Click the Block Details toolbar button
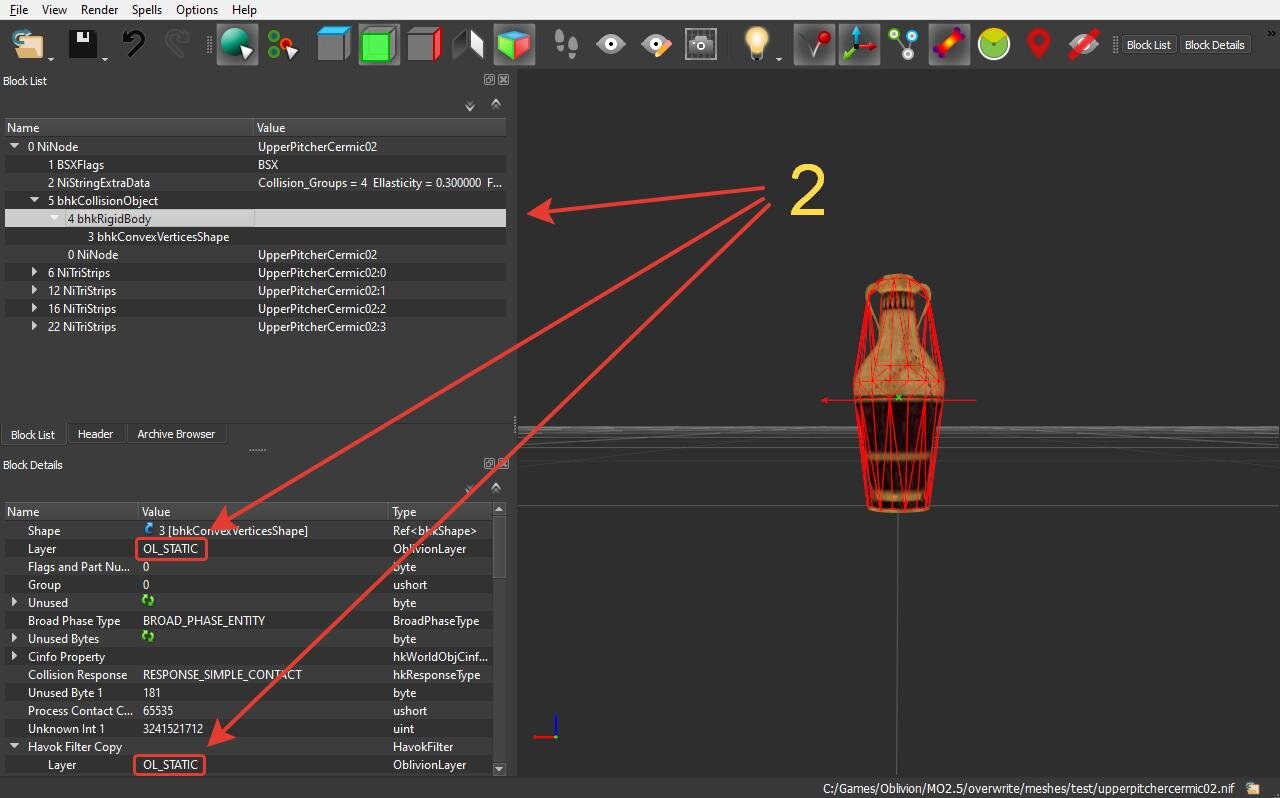This screenshot has height=798, width=1280. click(x=1214, y=45)
